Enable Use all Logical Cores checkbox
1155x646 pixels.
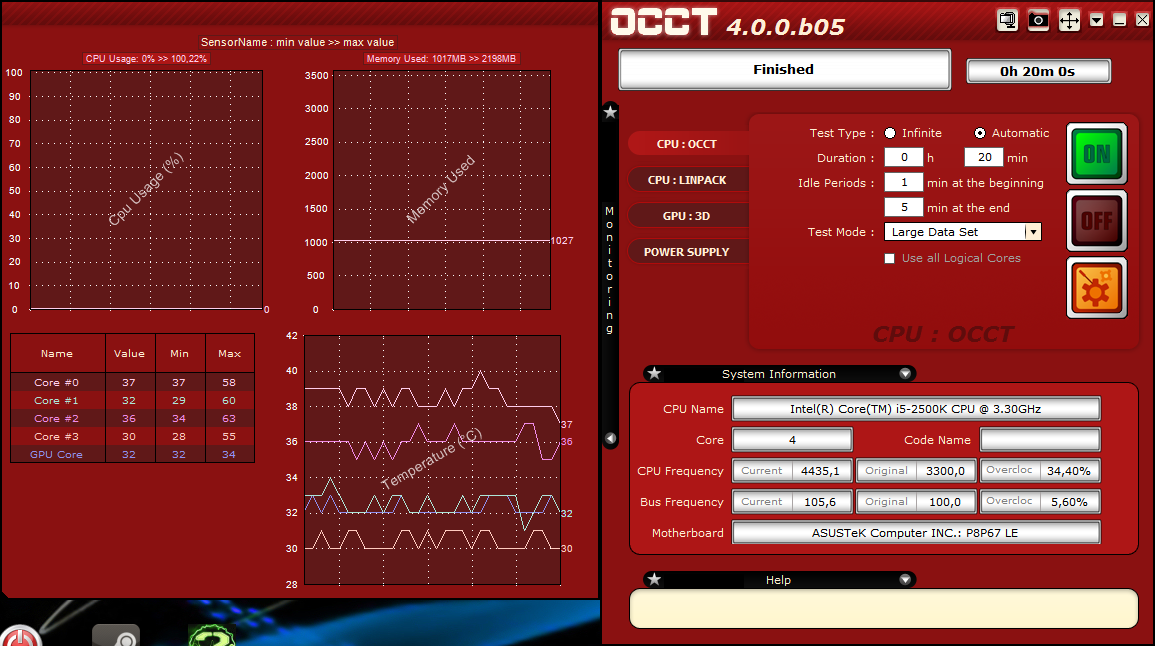click(890, 258)
